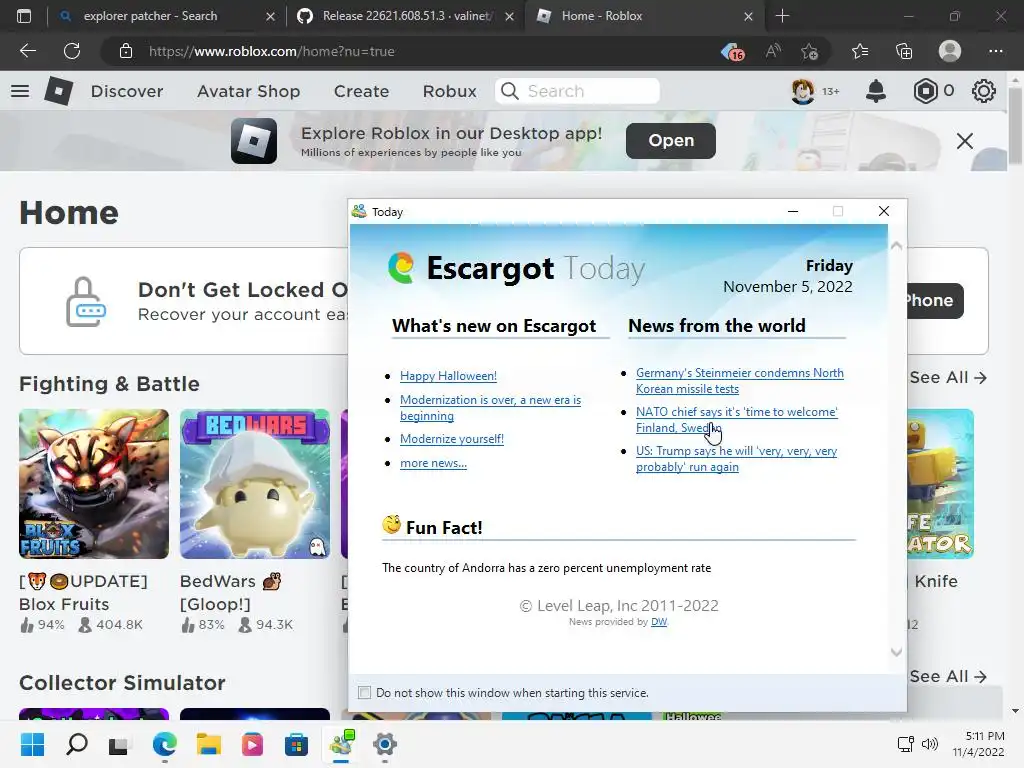Open Roblox settings gear
Image resolution: width=1024 pixels, height=768 pixels.
coord(984,91)
